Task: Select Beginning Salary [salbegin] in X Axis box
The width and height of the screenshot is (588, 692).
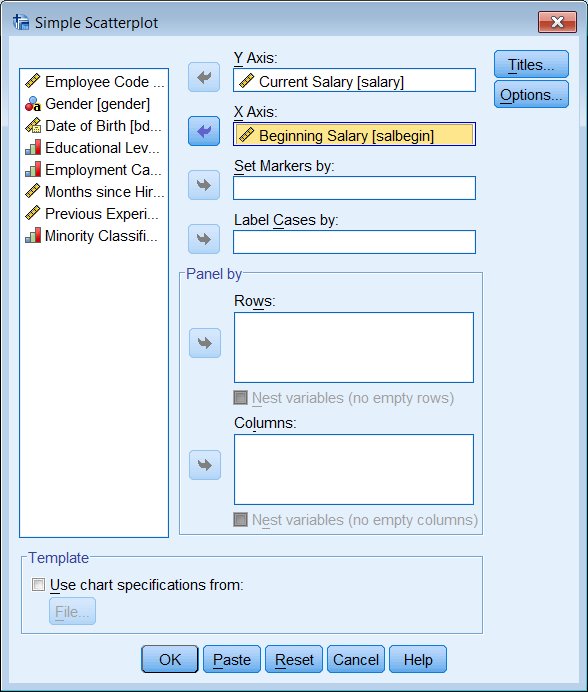Action: [x=354, y=134]
